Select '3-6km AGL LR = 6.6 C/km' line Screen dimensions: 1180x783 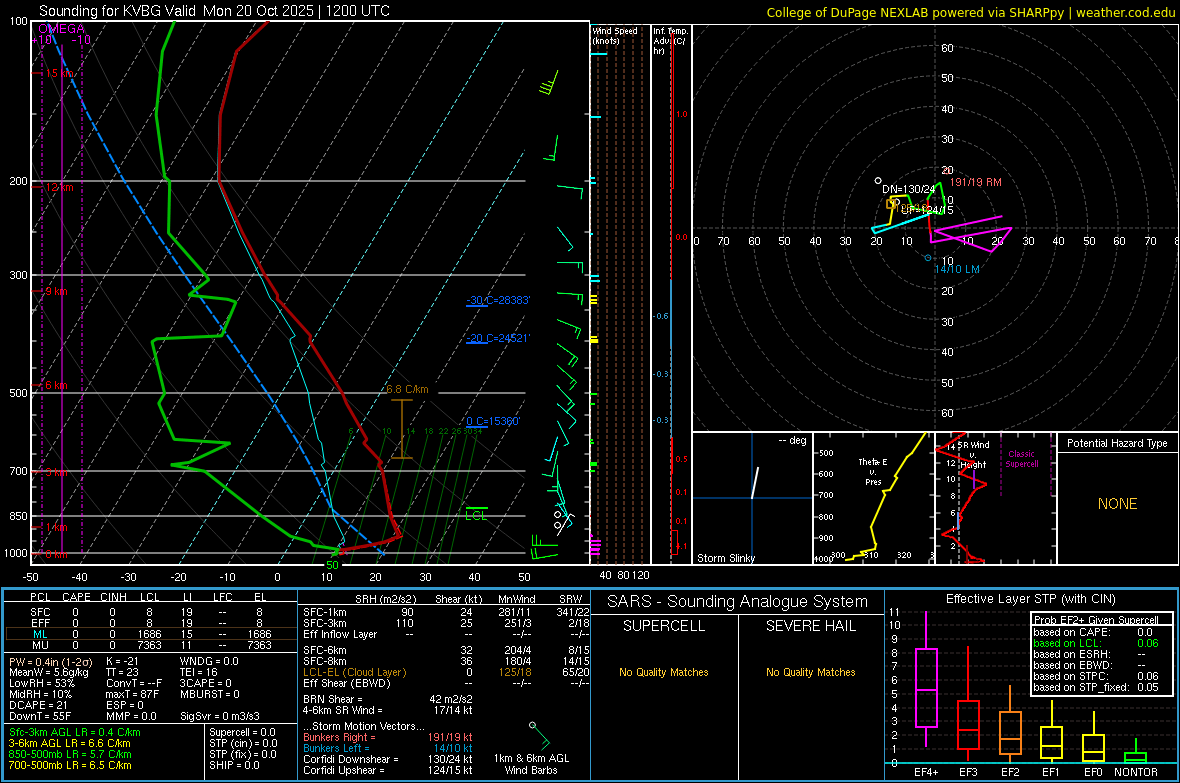coord(69,743)
